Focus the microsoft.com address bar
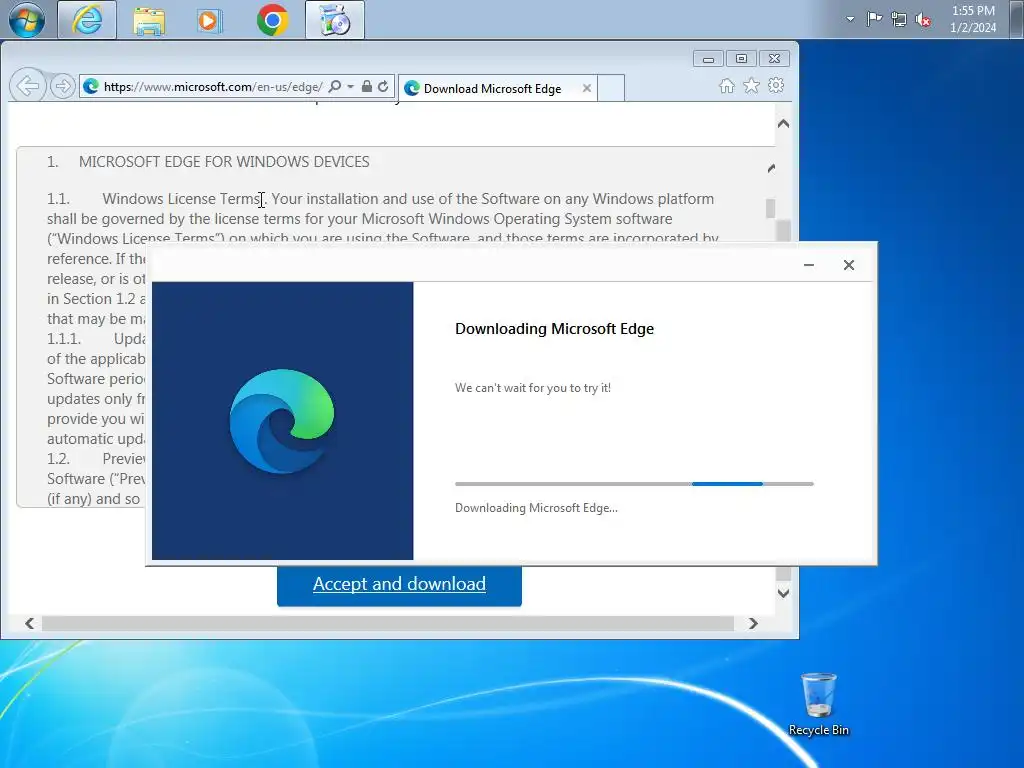The height and width of the screenshot is (768, 1024). [212, 86]
